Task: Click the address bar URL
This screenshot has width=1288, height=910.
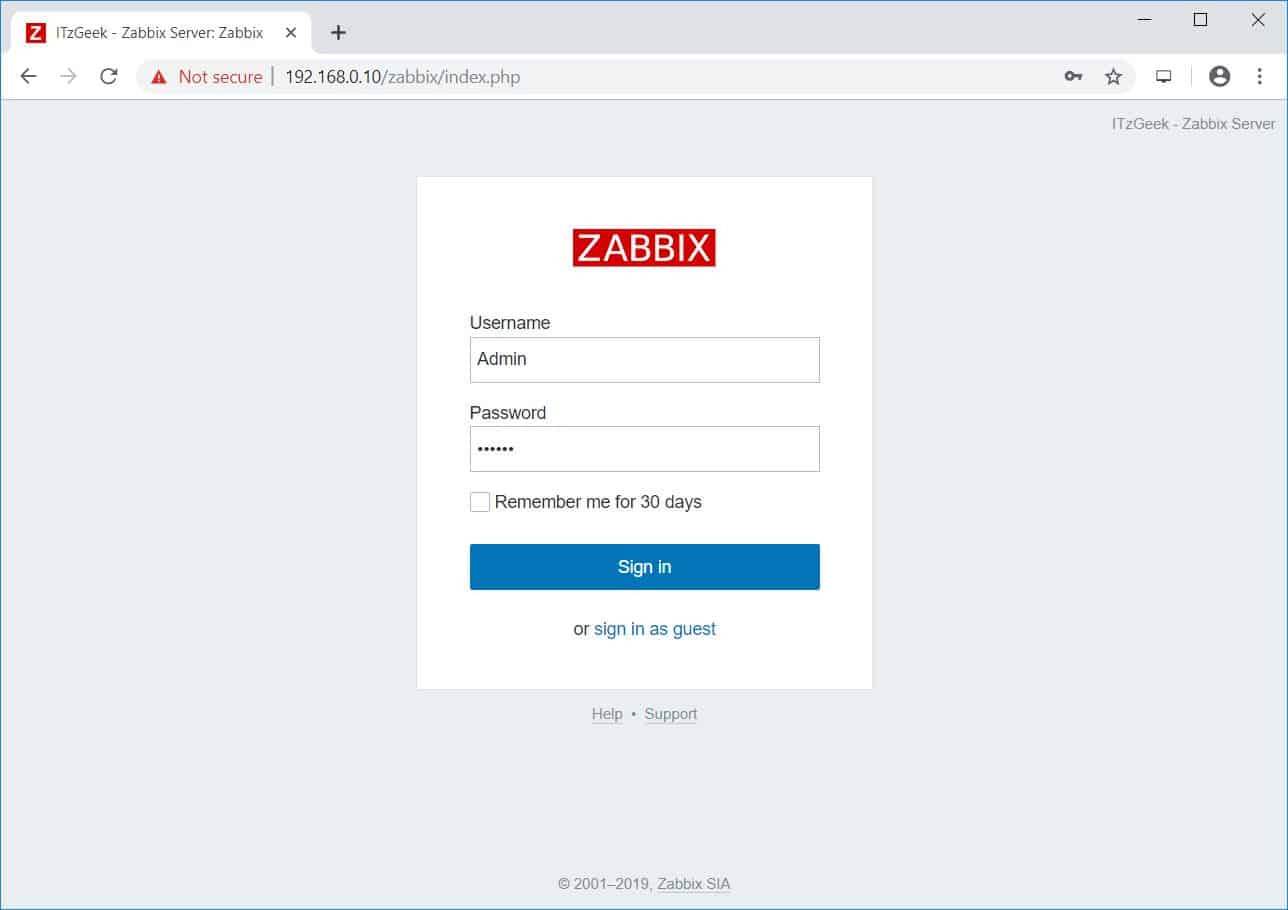Action: (x=402, y=77)
